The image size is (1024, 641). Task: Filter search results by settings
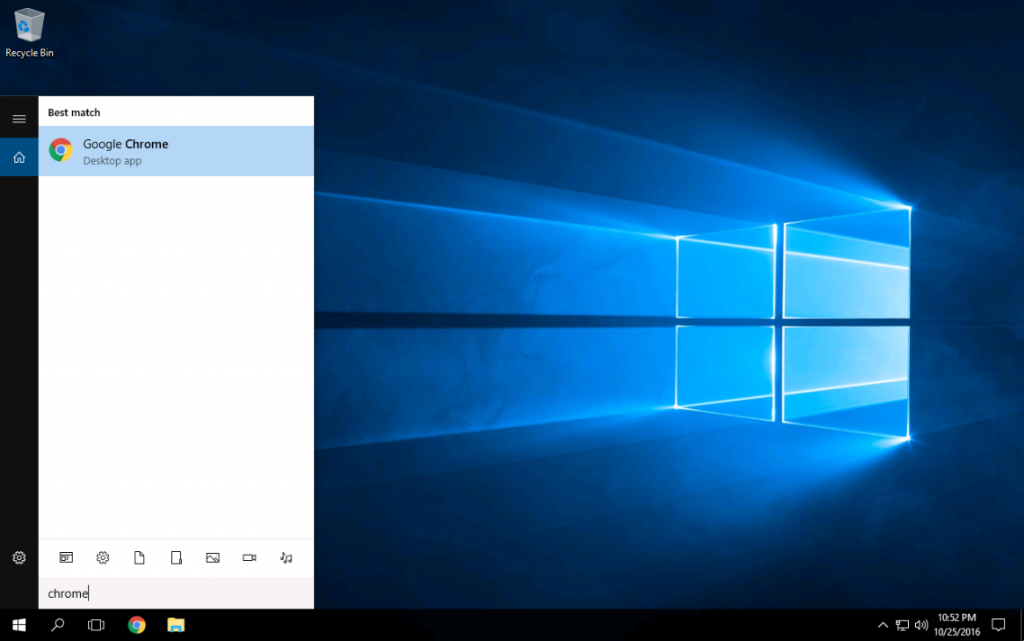coord(102,558)
